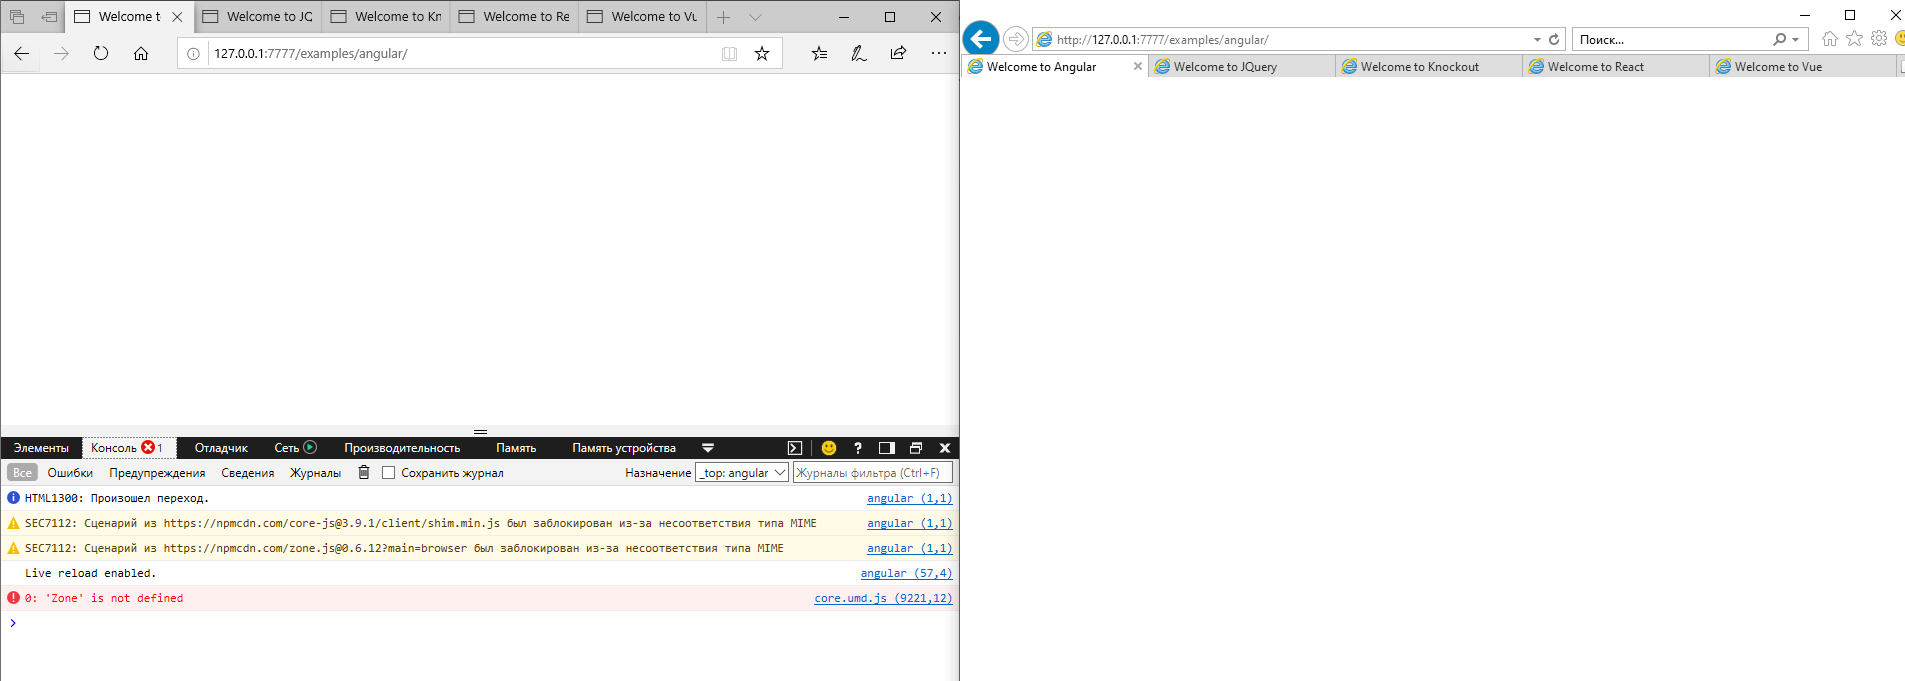Open IE favorites star icon

pos(1854,38)
